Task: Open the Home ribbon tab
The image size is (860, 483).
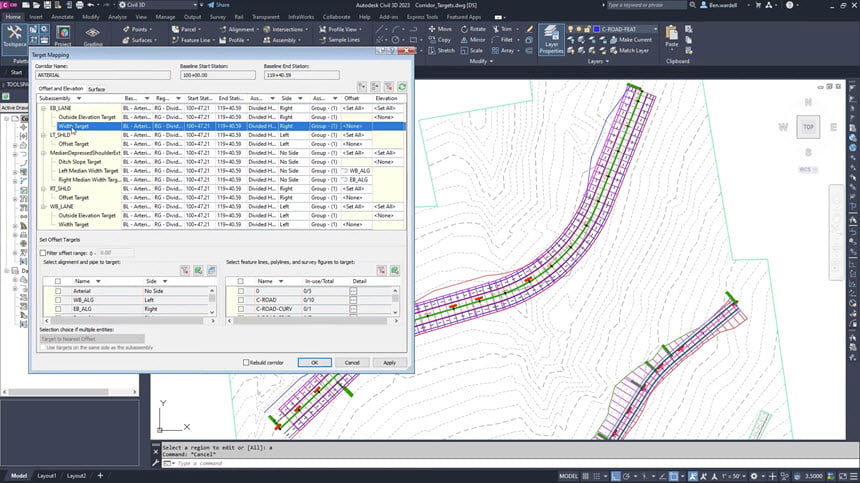Action: 13,17
